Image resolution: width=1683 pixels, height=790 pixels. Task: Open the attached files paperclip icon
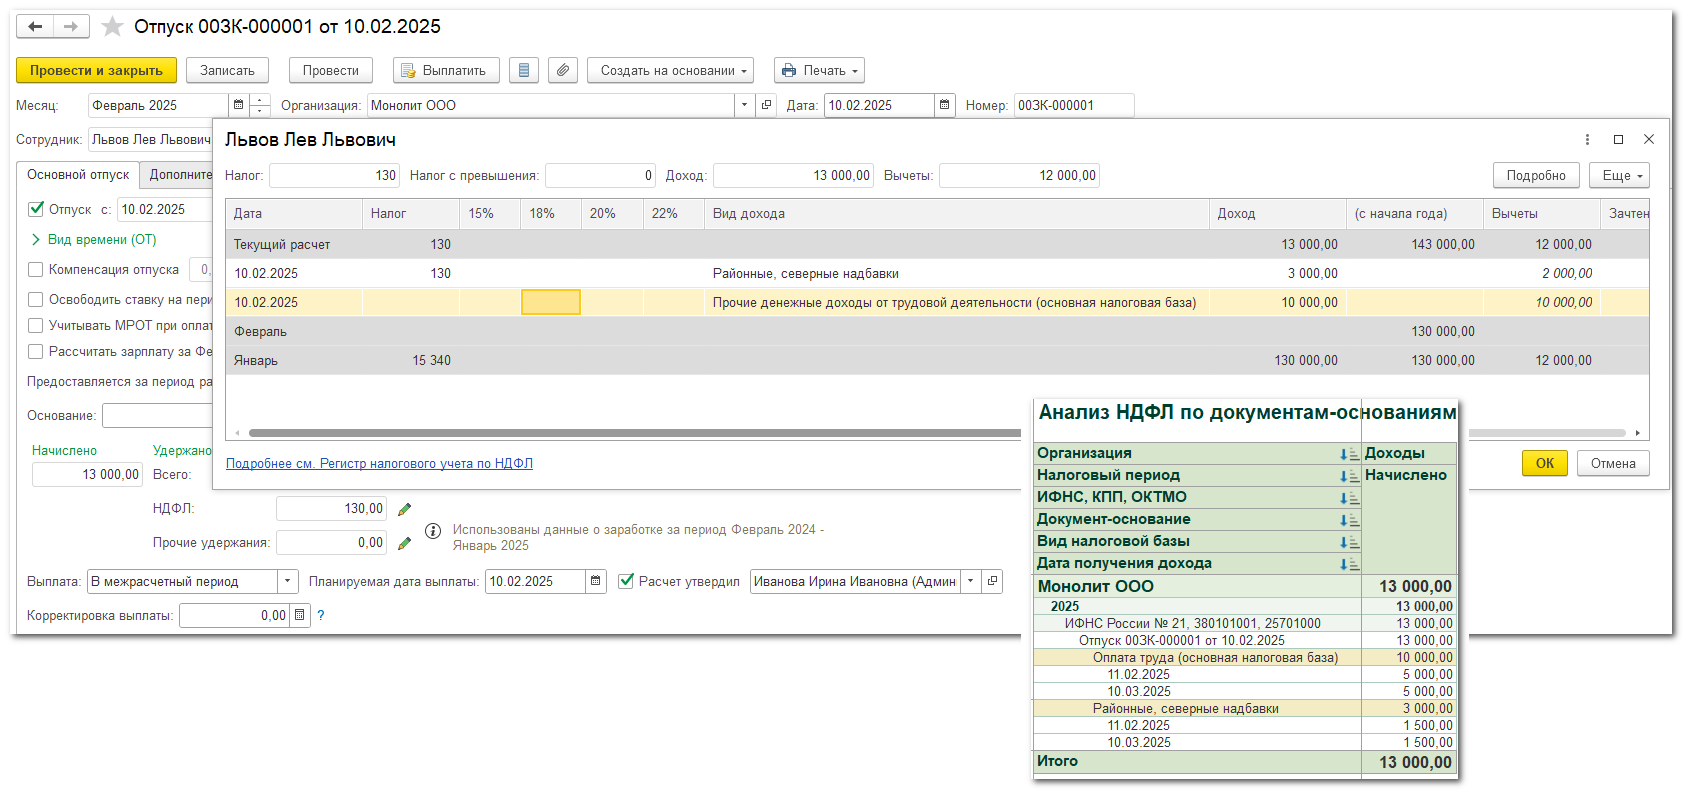563,70
